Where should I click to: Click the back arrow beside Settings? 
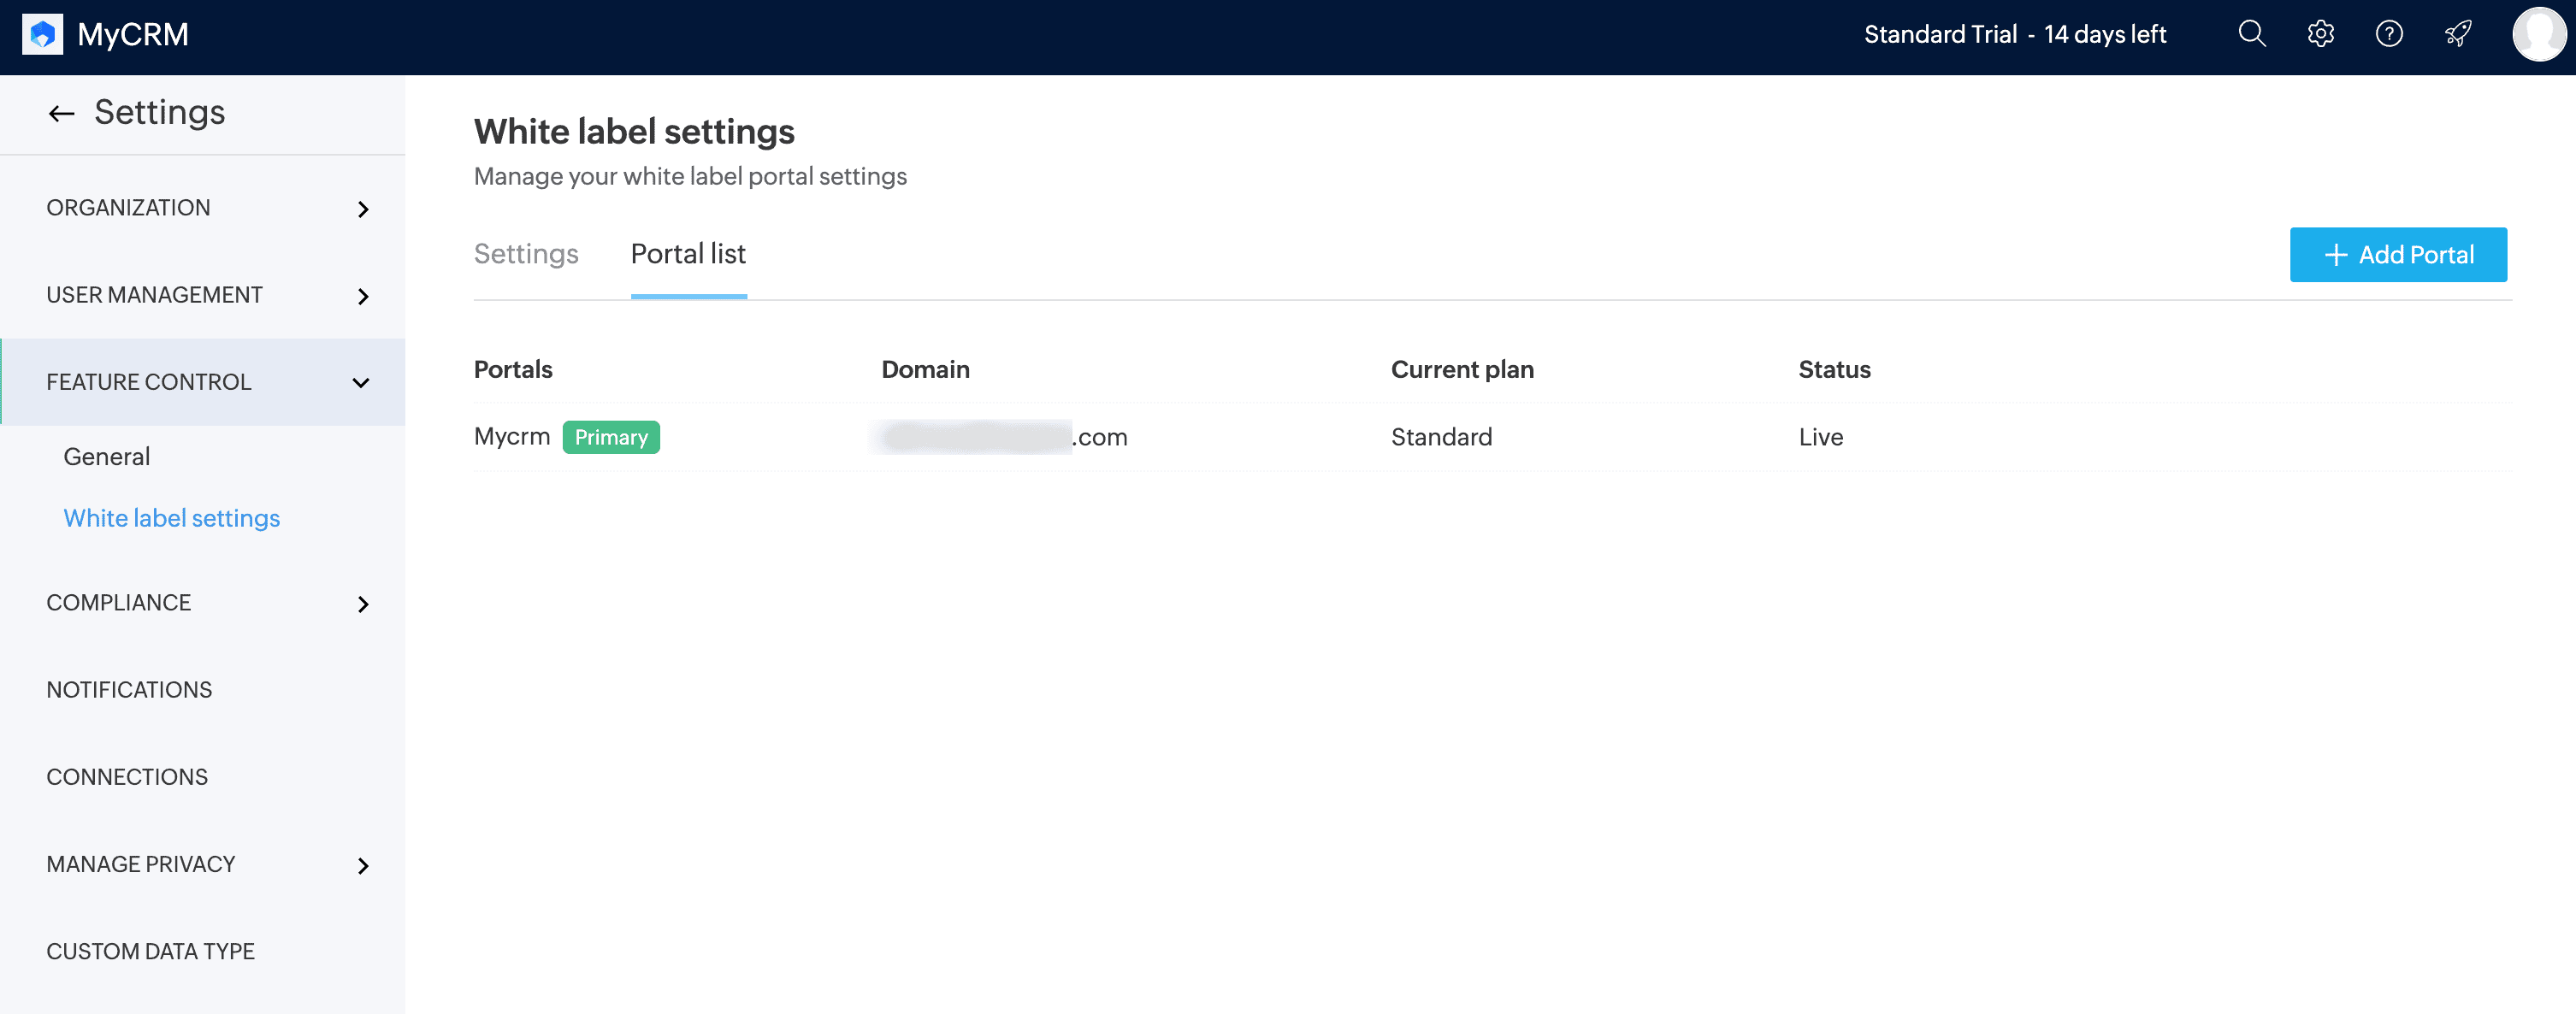tap(62, 114)
